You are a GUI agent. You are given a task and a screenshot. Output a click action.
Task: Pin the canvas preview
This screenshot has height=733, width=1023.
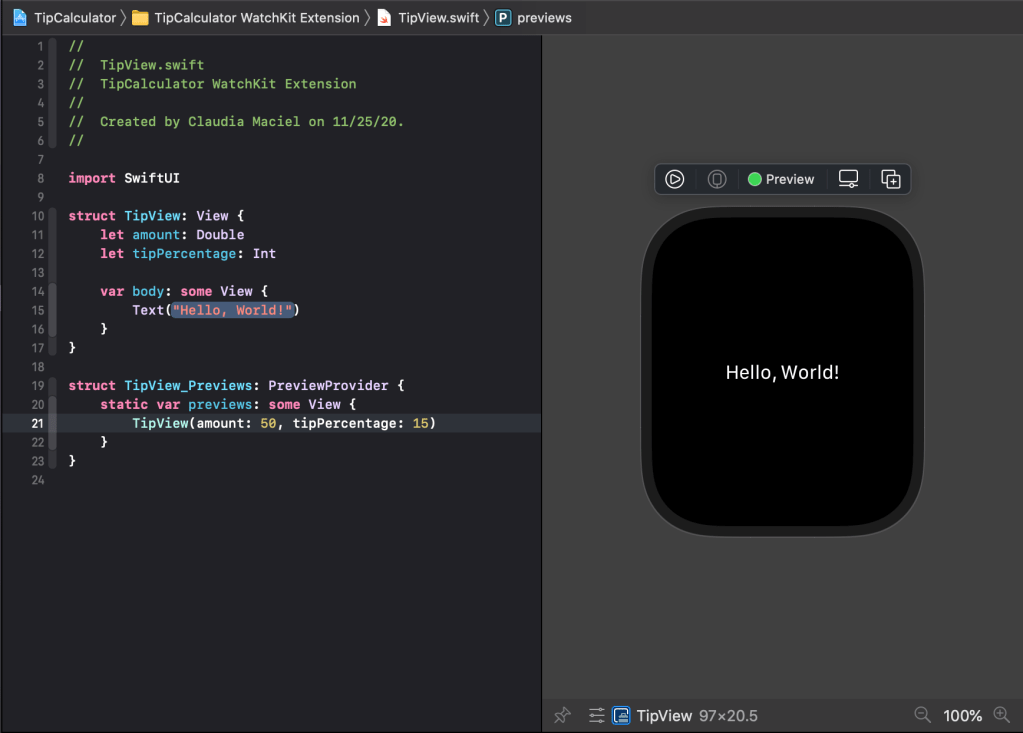coord(563,715)
